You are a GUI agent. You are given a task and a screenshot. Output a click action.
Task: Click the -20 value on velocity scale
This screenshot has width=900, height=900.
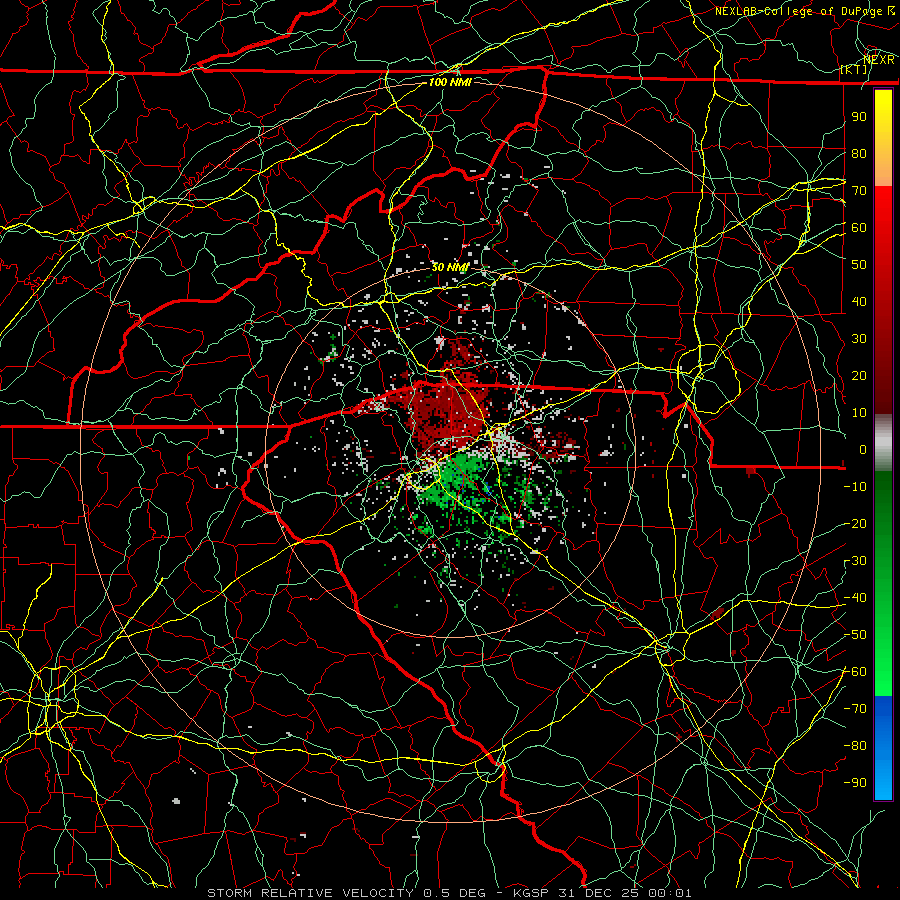point(855,523)
